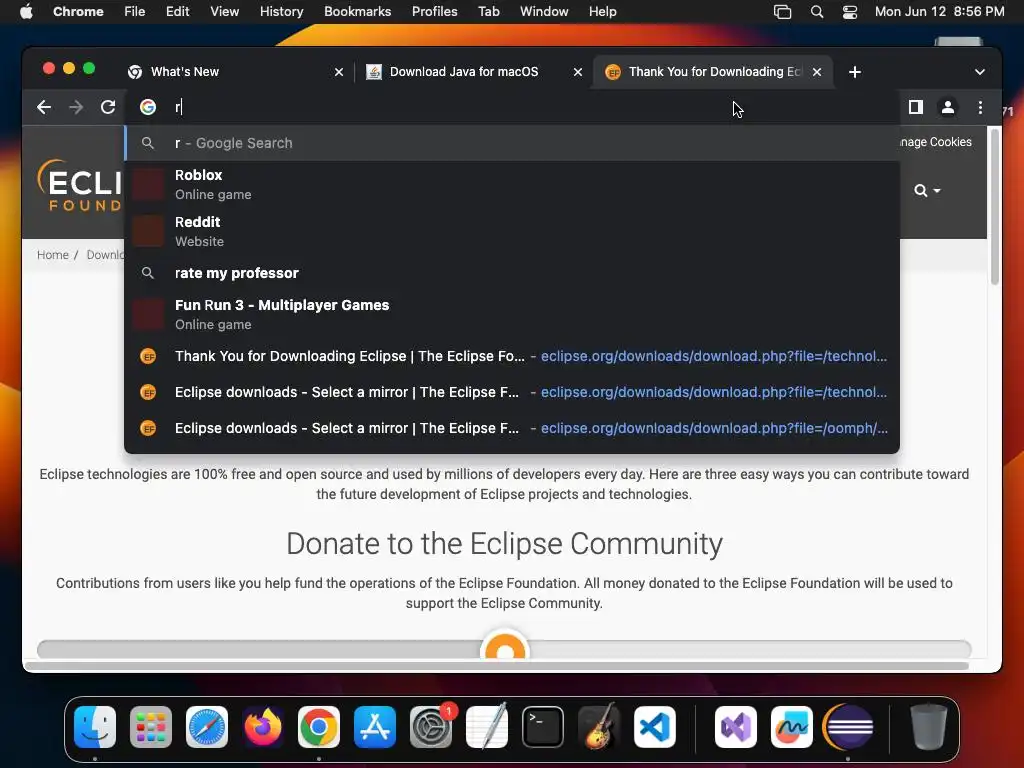1024x768 pixels.
Task: Open the Bookmarks menu
Action: pyautogui.click(x=357, y=11)
